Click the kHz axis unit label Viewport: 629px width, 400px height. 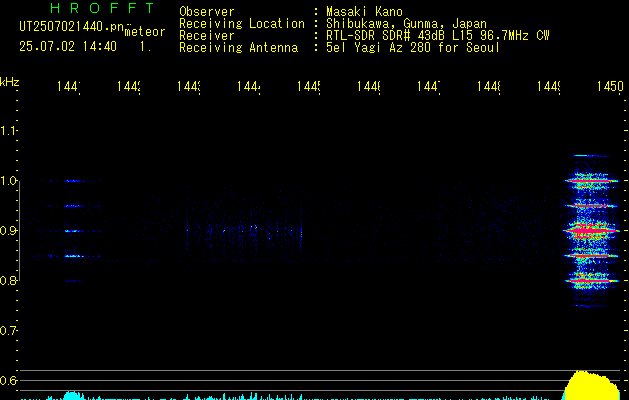point(10,82)
